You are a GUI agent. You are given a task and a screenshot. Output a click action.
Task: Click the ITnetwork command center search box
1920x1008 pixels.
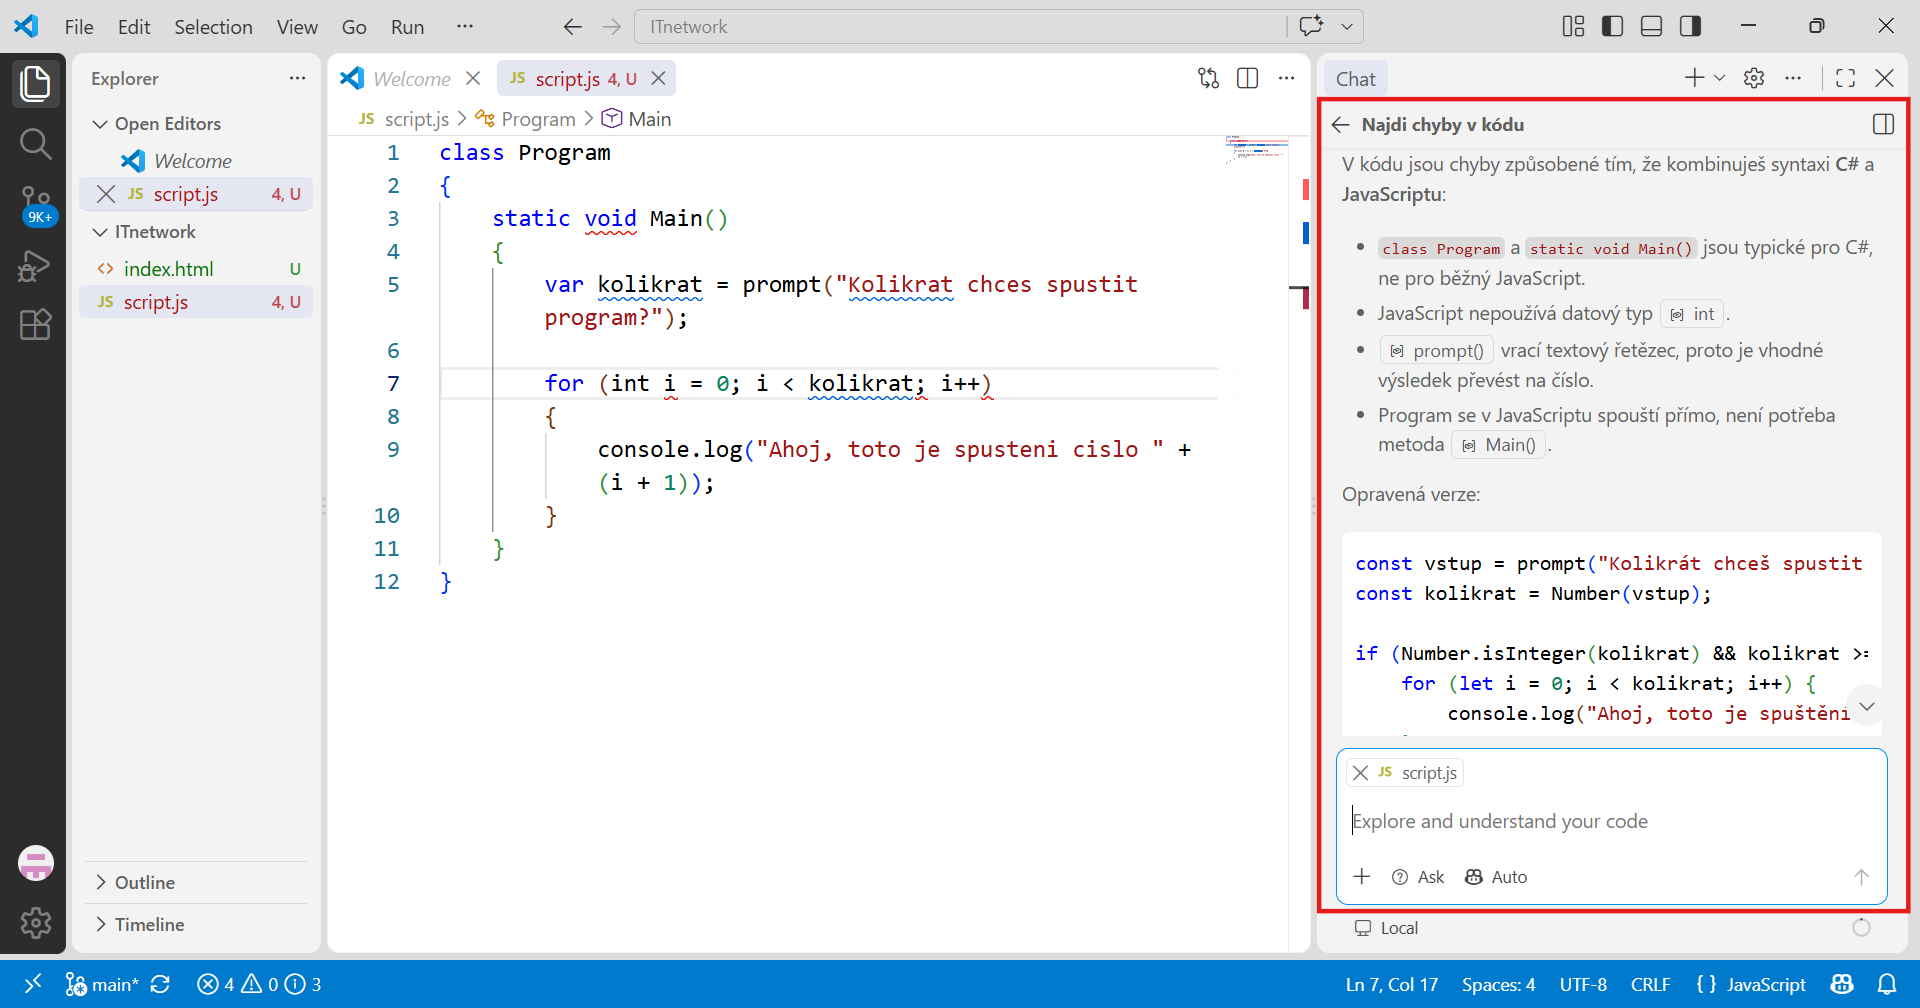960,27
